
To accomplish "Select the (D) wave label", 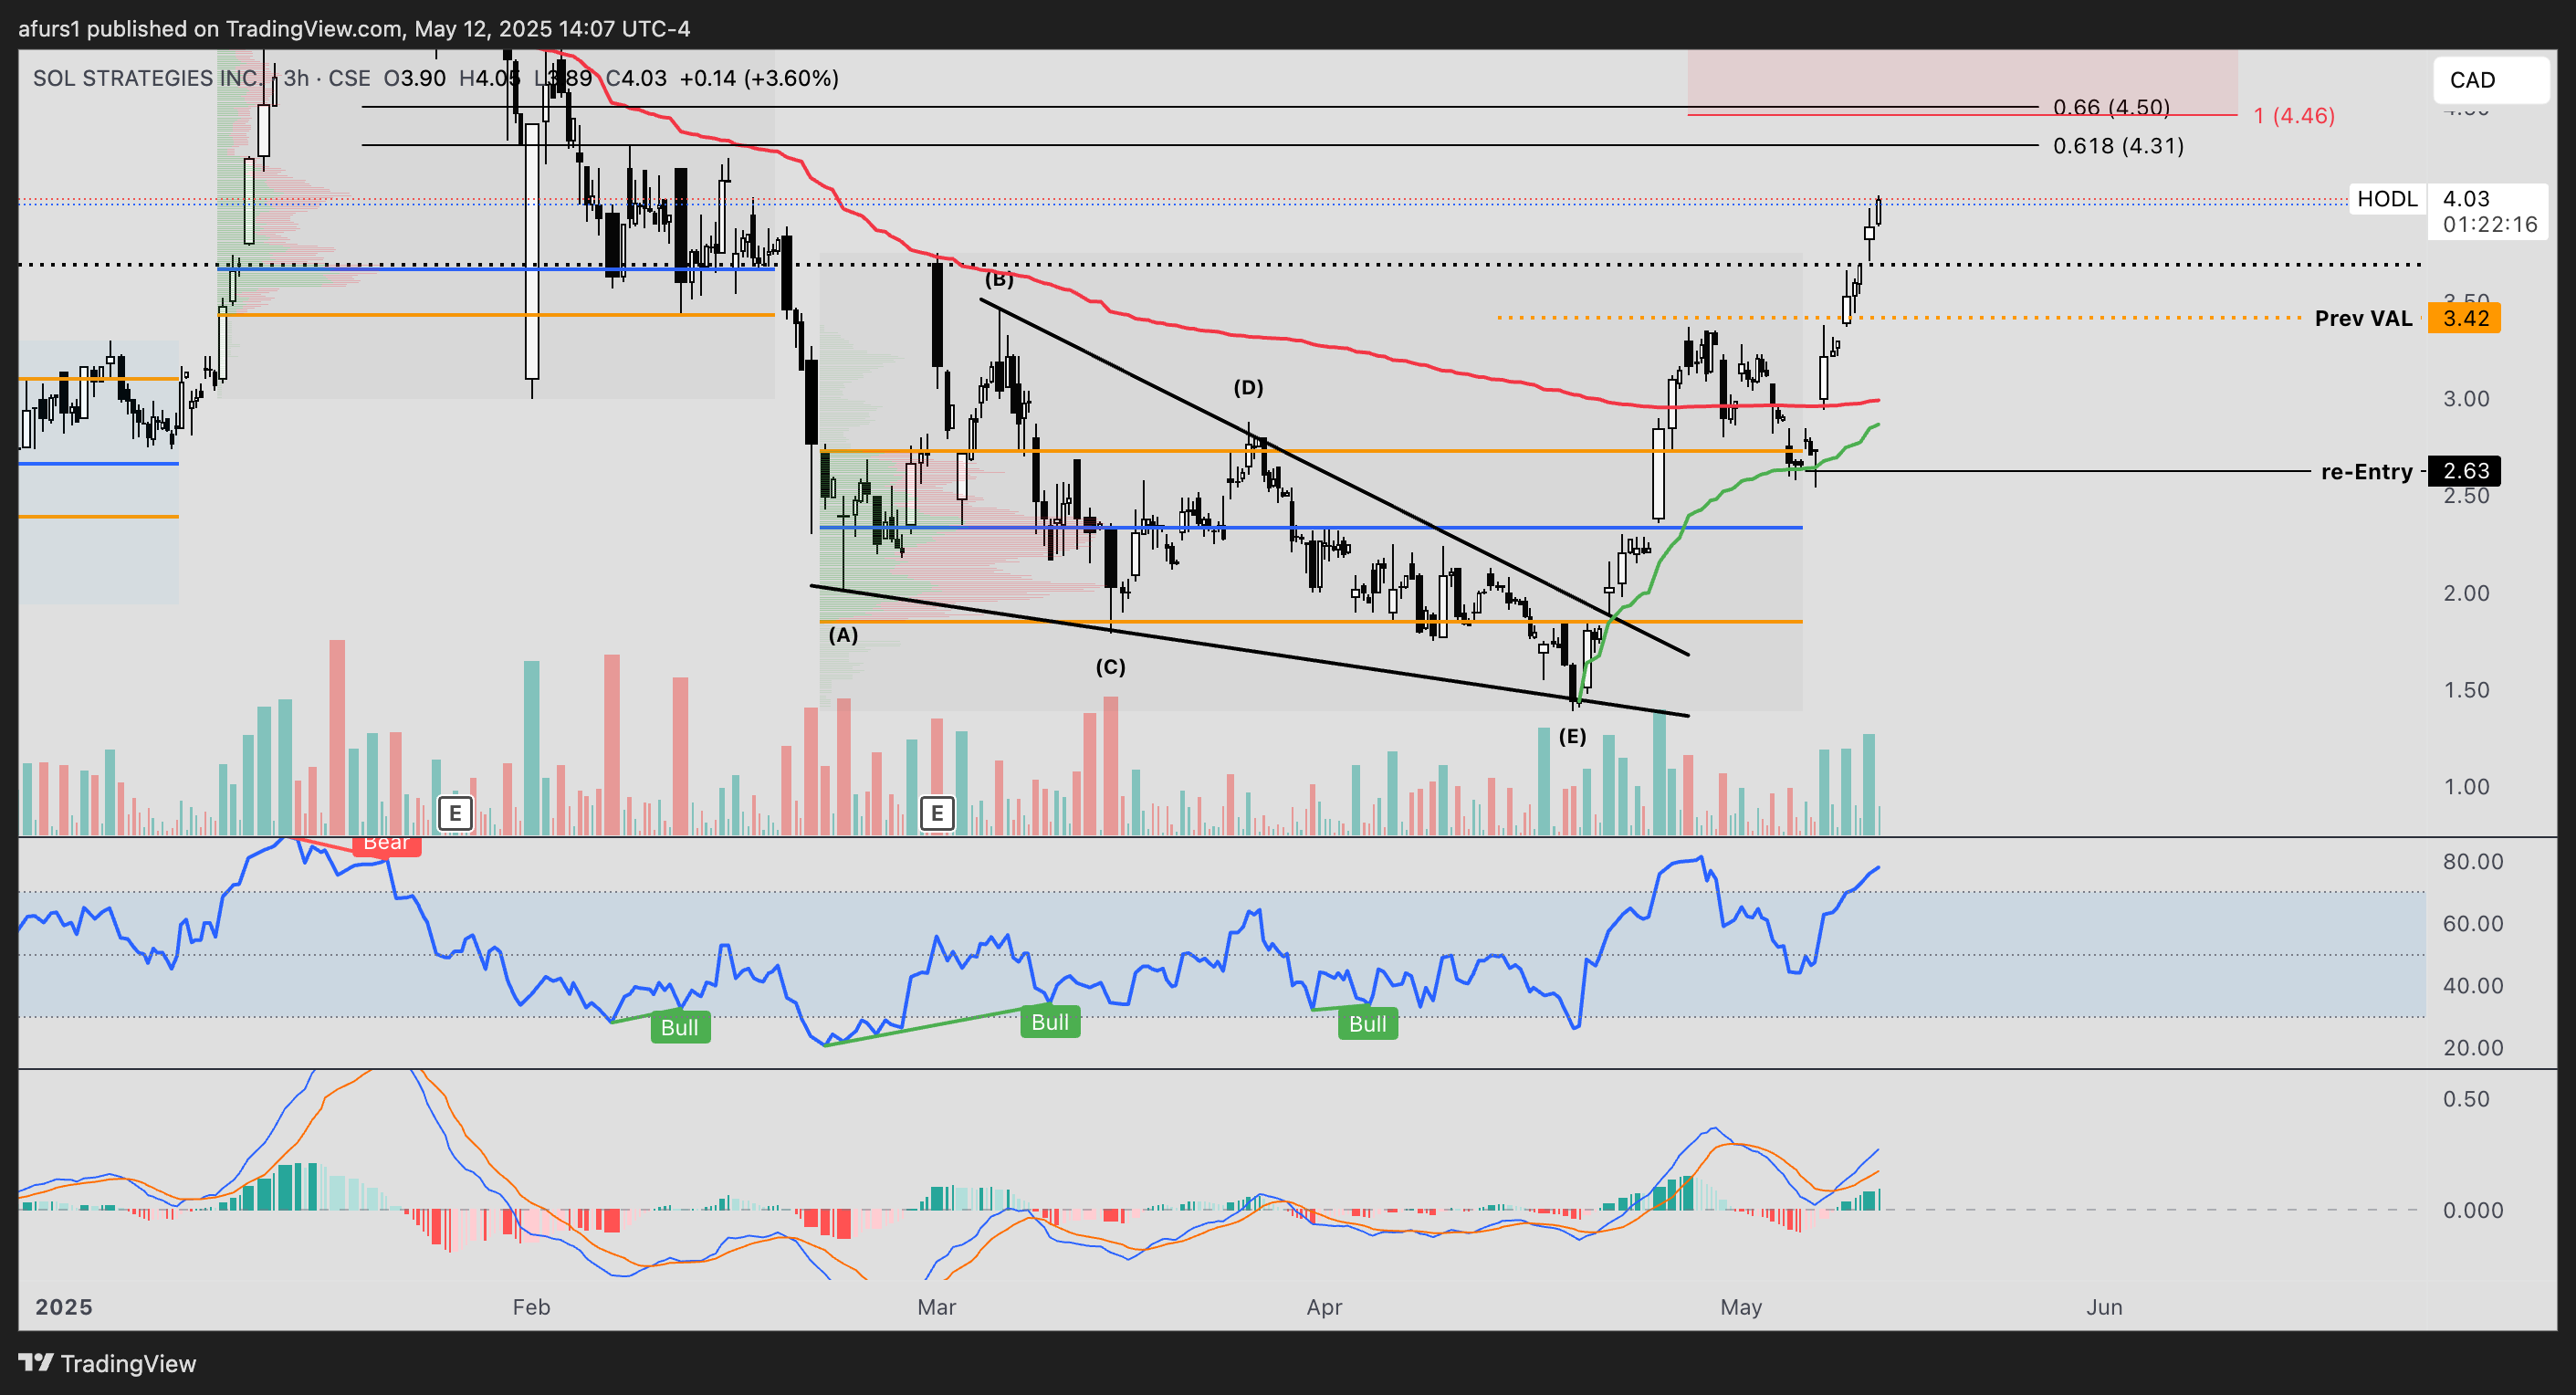I will (x=1248, y=387).
